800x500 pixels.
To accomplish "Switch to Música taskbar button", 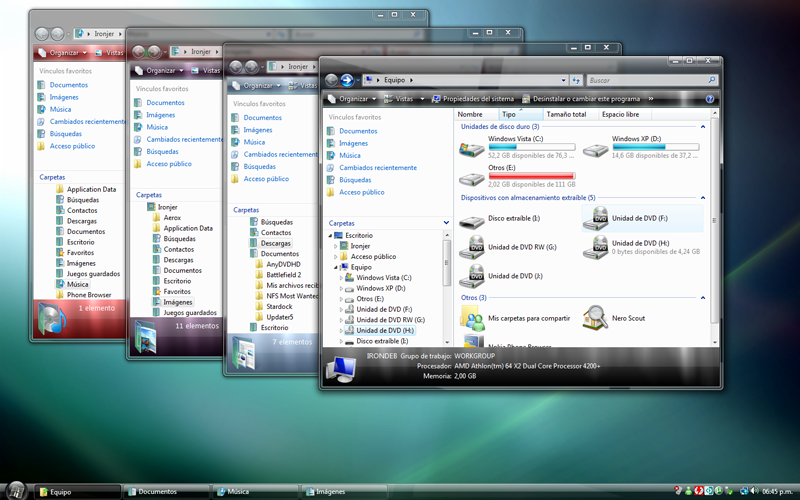I will click(x=255, y=492).
